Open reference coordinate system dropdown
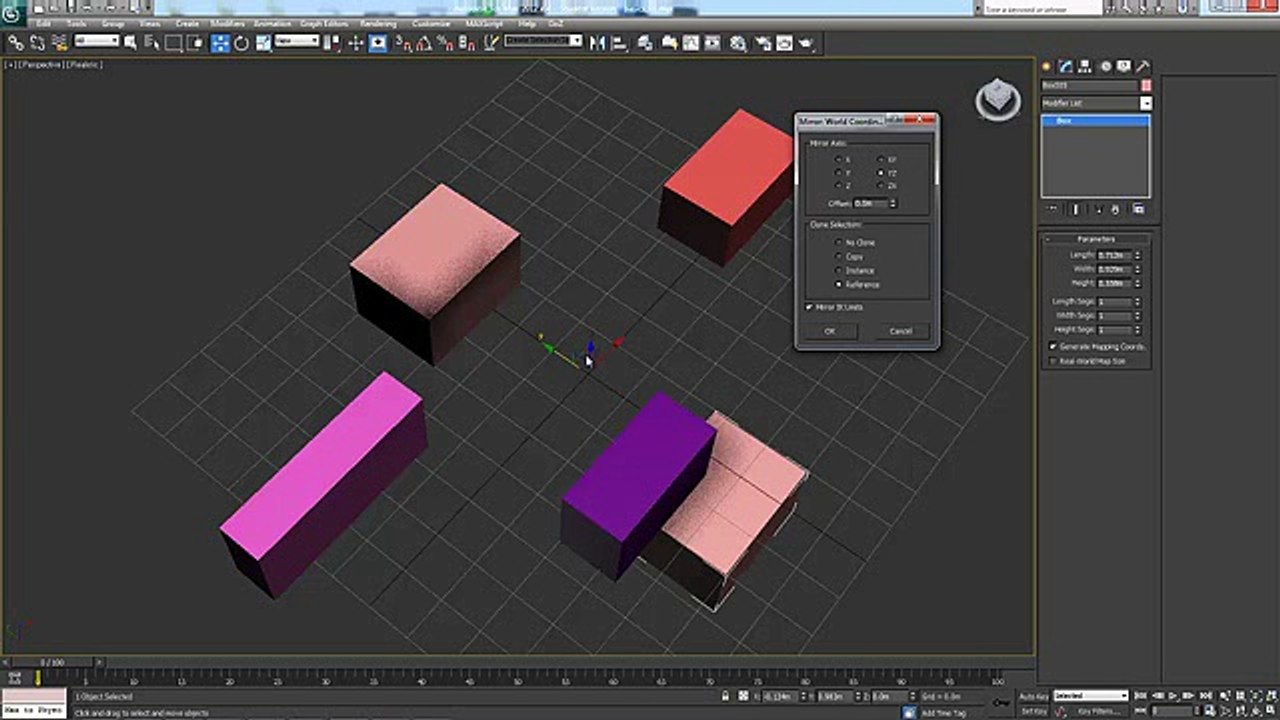The height and width of the screenshot is (720, 1280). [x=297, y=41]
